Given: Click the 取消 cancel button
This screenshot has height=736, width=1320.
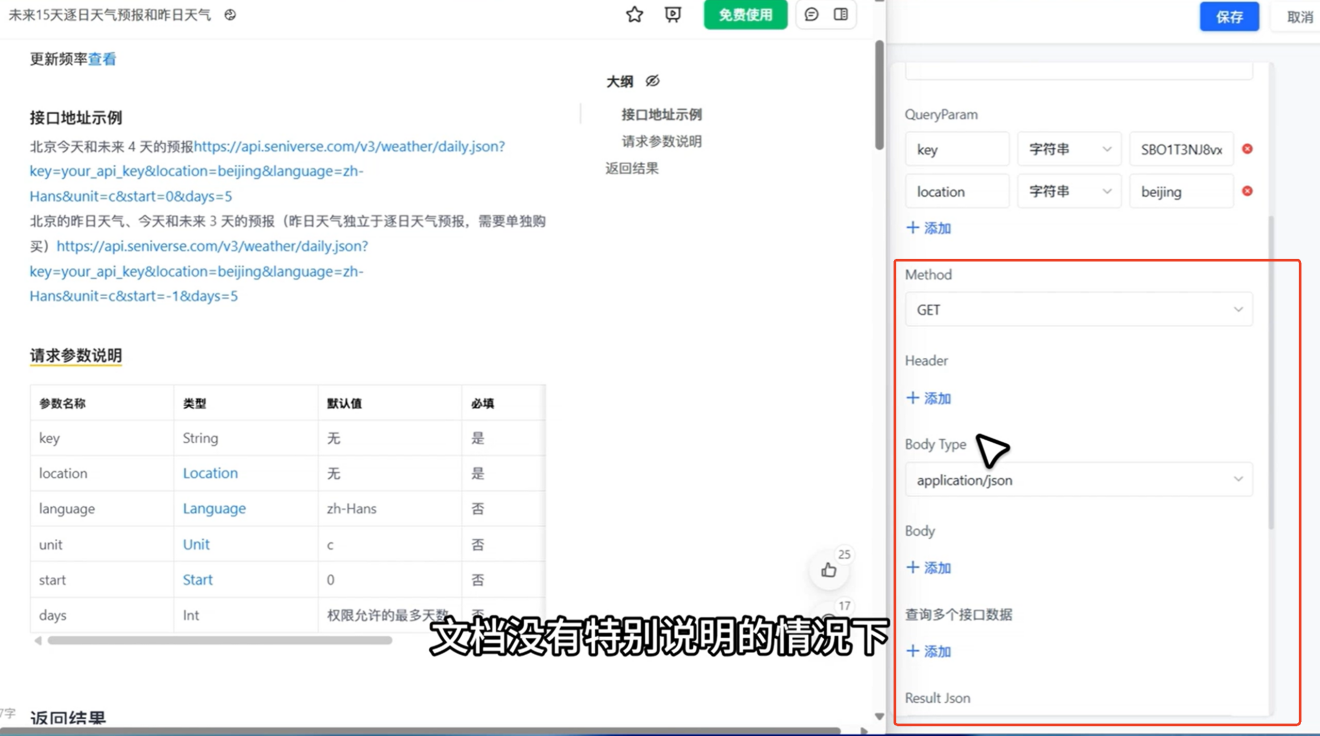Looking at the screenshot, I should click(x=1299, y=16).
